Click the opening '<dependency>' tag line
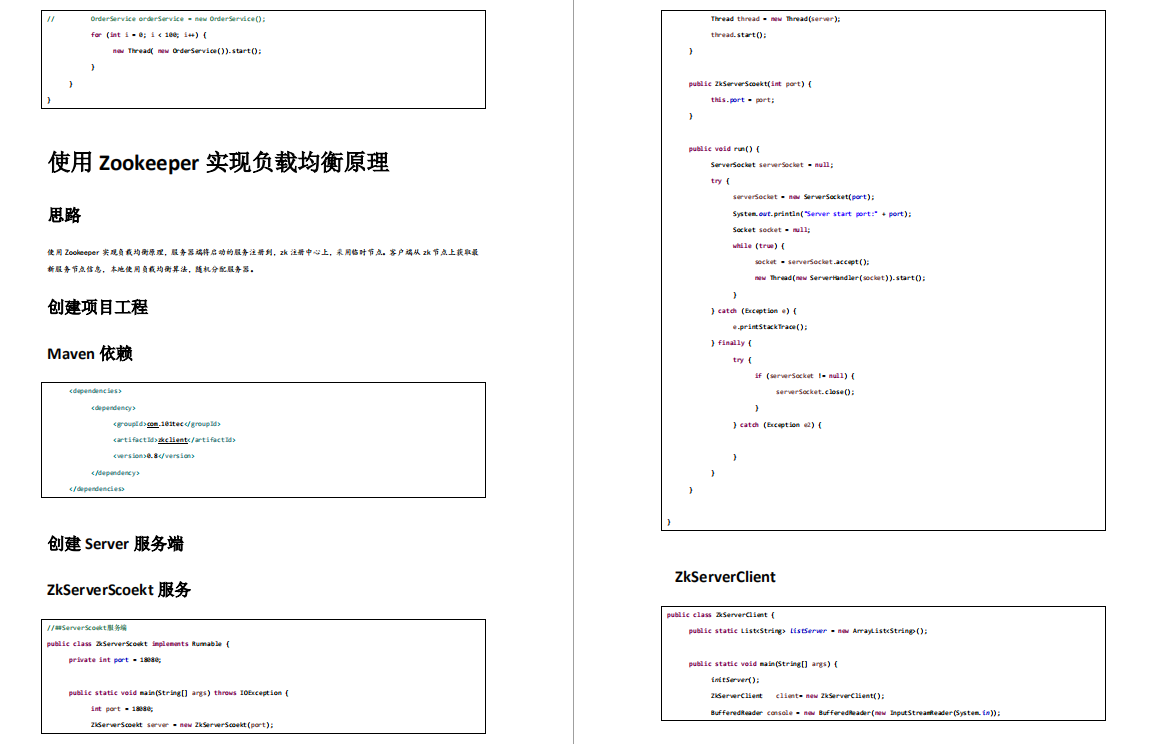 [113, 407]
